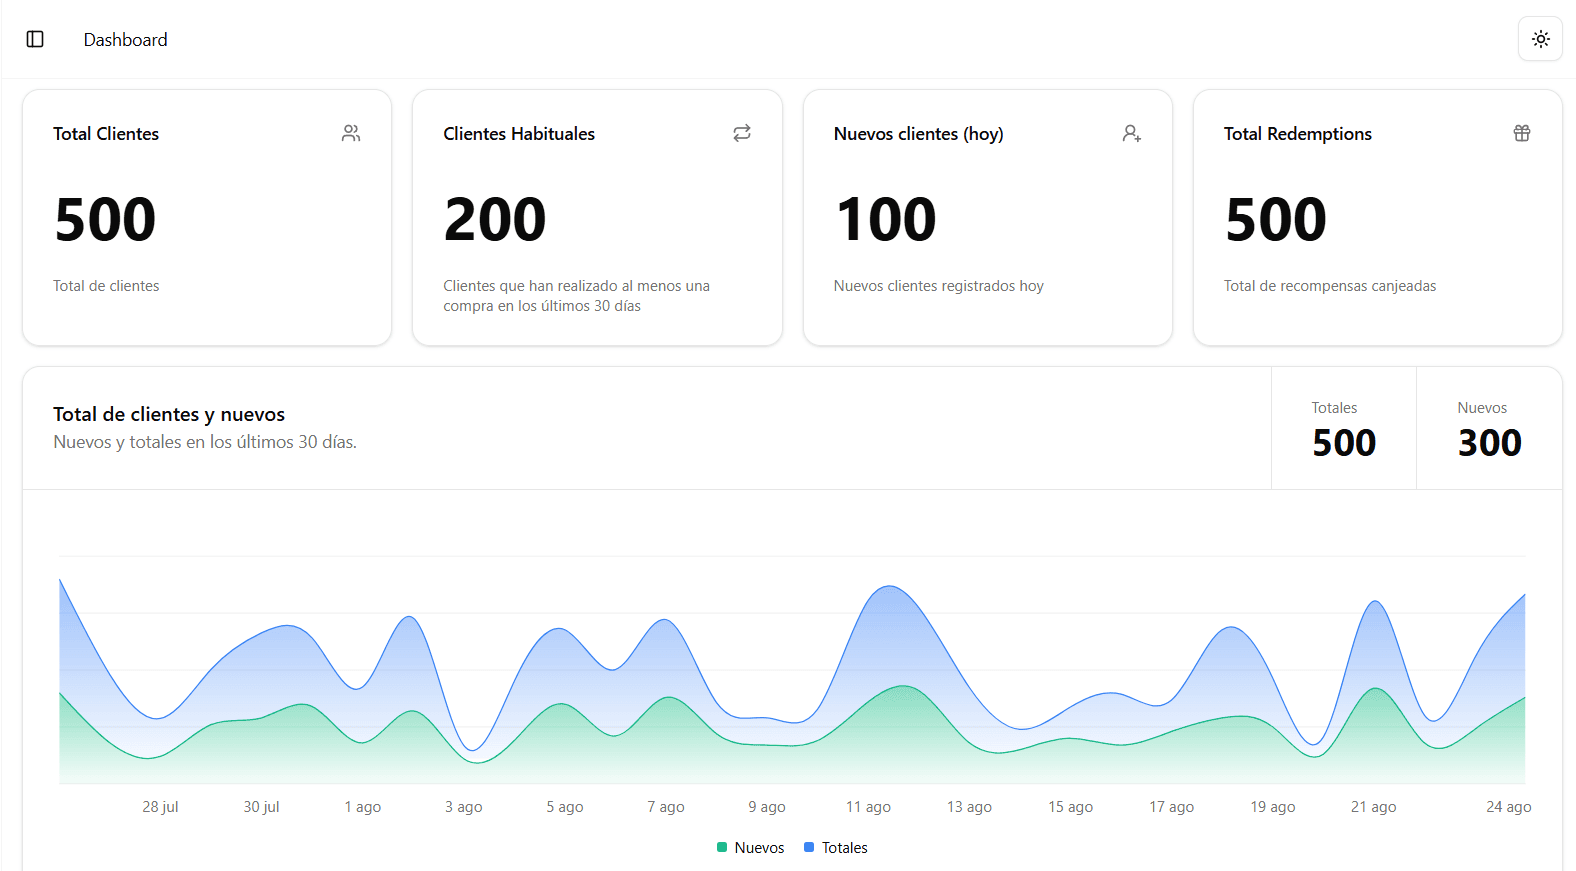Click the Dashboard breadcrumb title
1576x871 pixels.
tap(125, 40)
